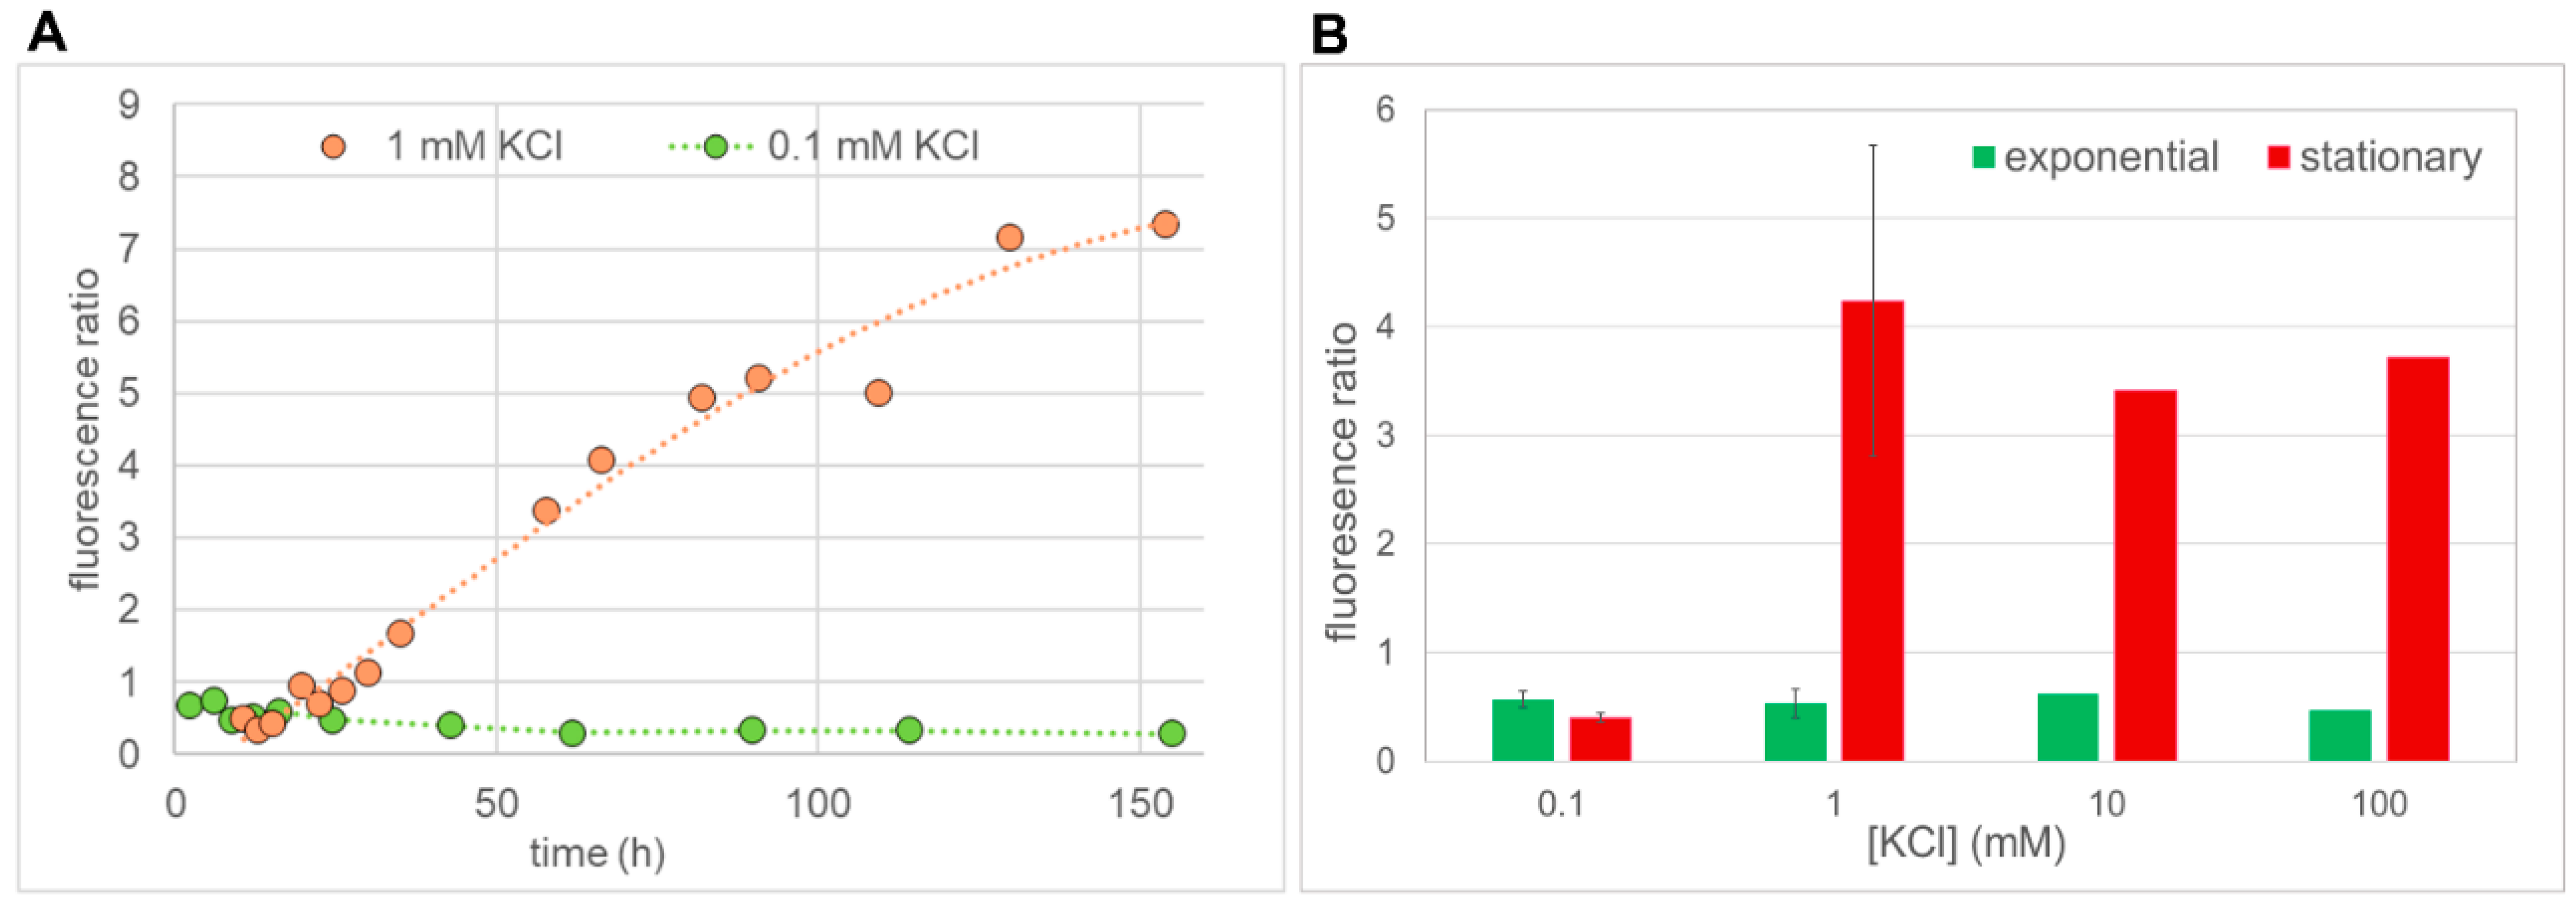Image resolution: width=2576 pixels, height=907 pixels.
Task: Click the [KCl] (mM) axis title
Action: point(1967,843)
